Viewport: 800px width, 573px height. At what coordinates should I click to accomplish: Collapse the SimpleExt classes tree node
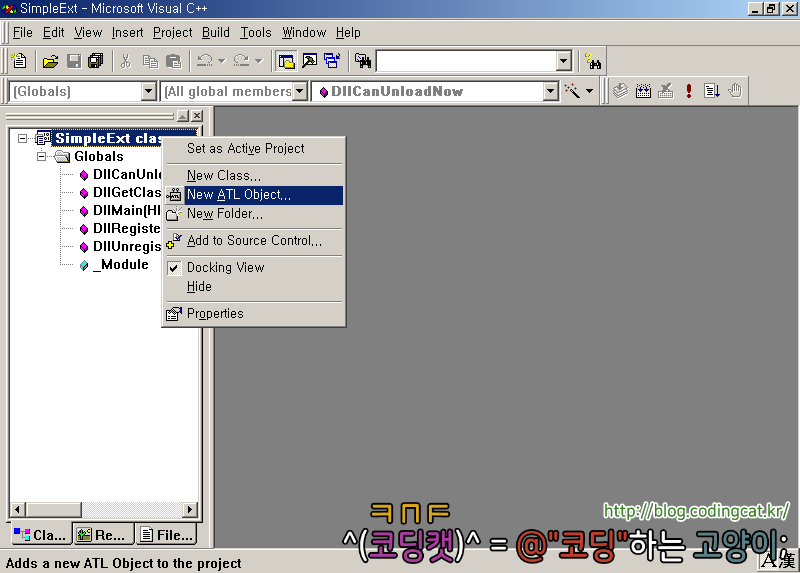tap(22, 138)
